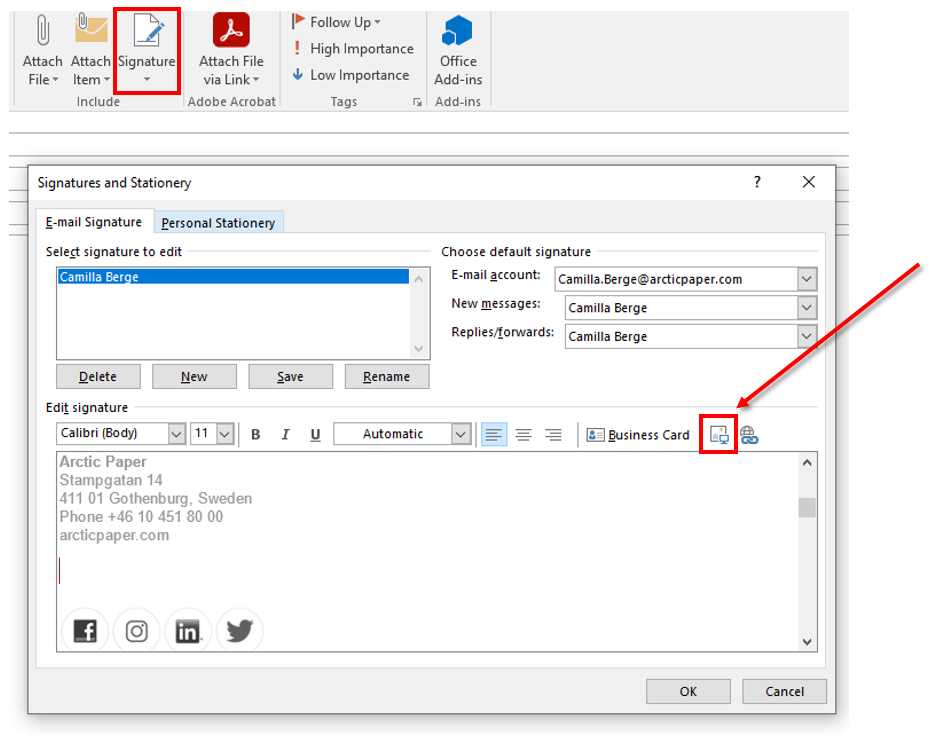Click the Stampgatan 14 address line
Viewport: 934px width, 747px height.
click(x=111, y=480)
